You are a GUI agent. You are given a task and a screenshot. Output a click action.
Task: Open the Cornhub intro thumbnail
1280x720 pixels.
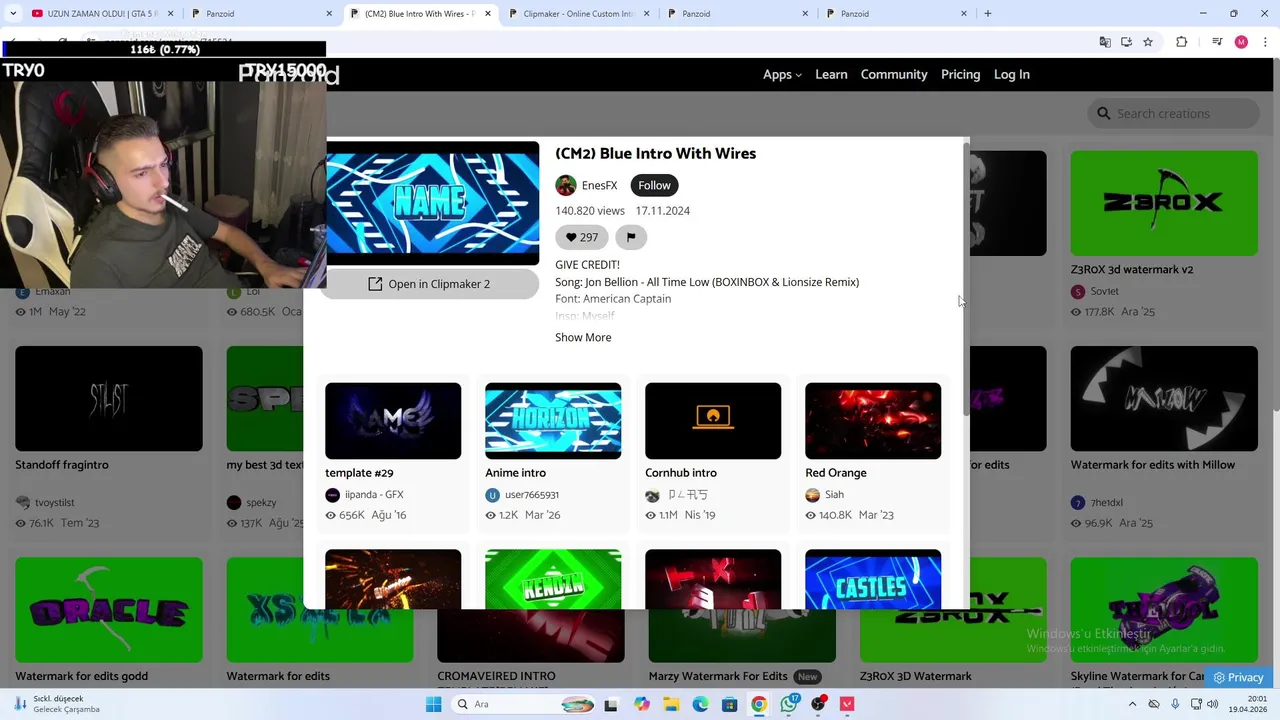click(x=713, y=421)
